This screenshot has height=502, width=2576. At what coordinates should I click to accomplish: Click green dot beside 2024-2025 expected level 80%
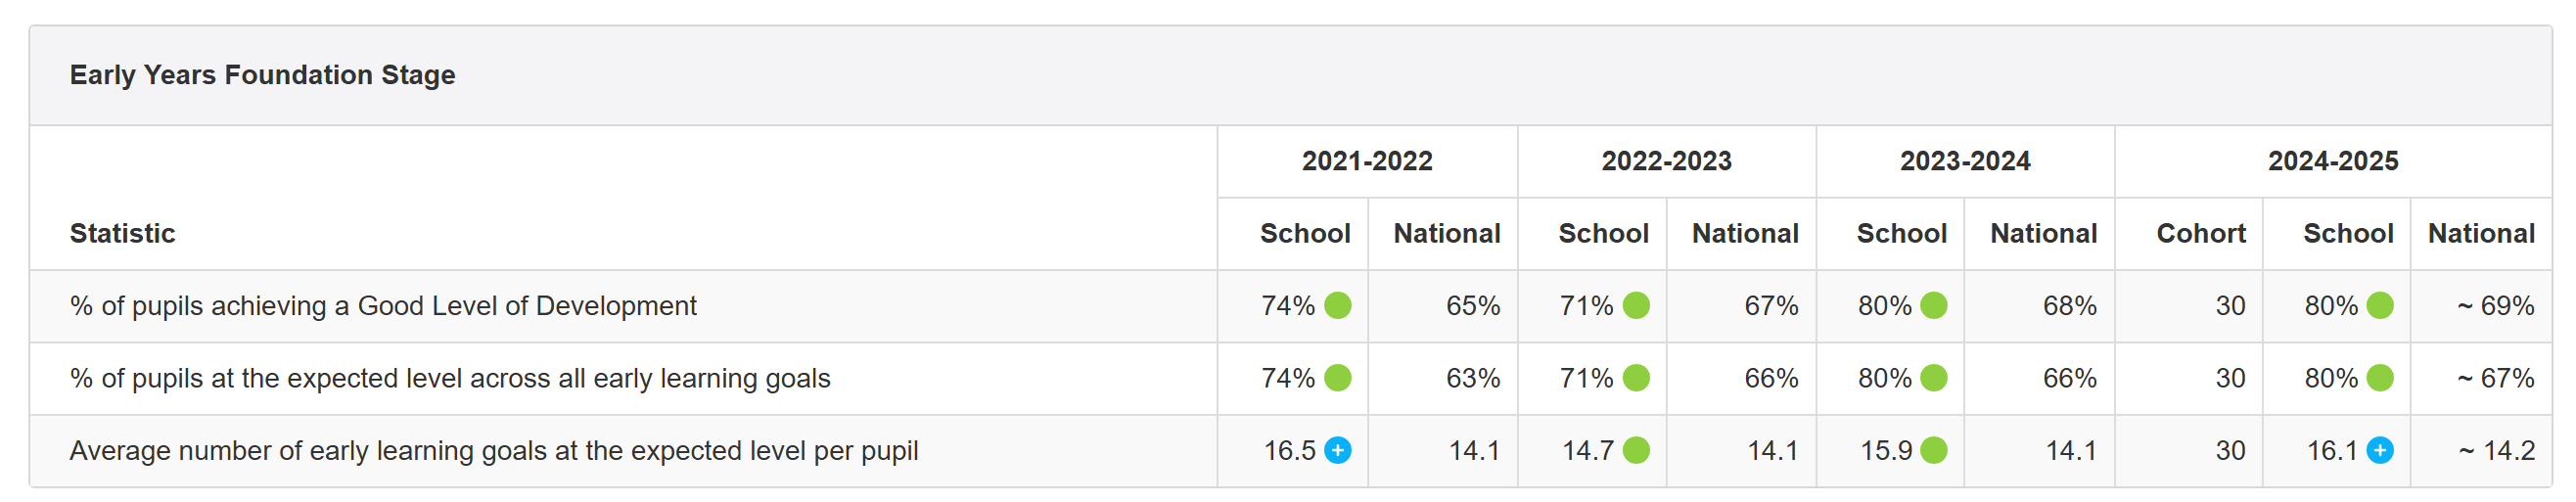point(2380,378)
